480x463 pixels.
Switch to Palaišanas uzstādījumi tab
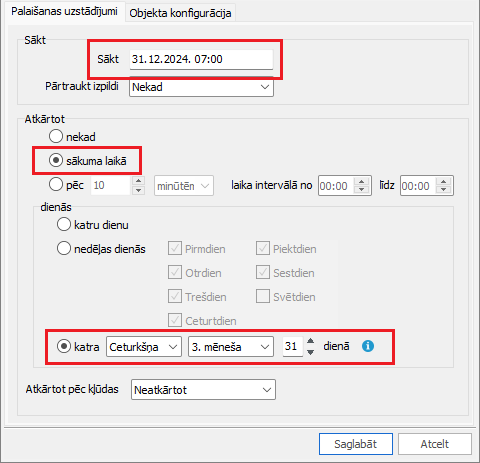(x=64, y=11)
